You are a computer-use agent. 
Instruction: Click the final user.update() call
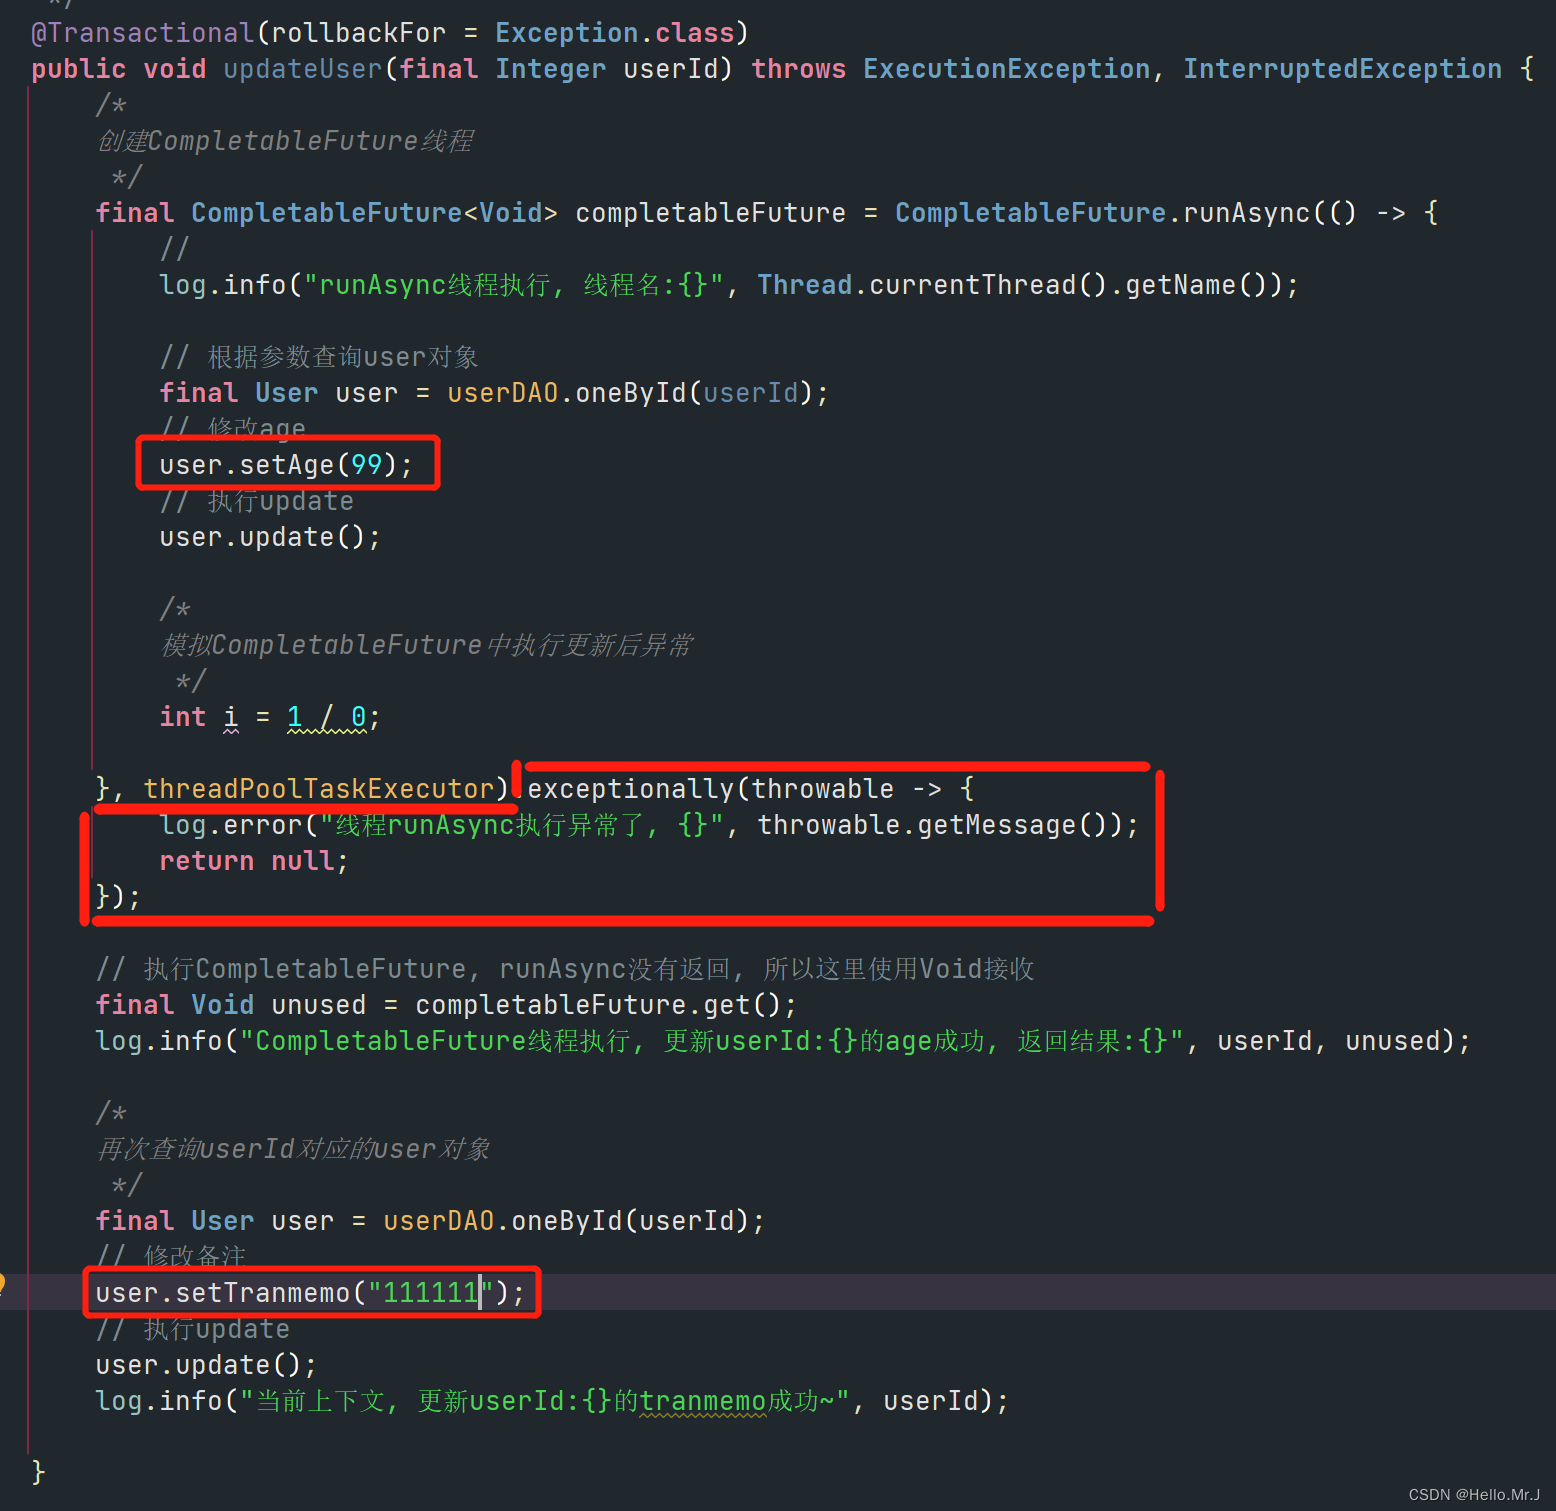pyautogui.click(x=206, y=1365)
